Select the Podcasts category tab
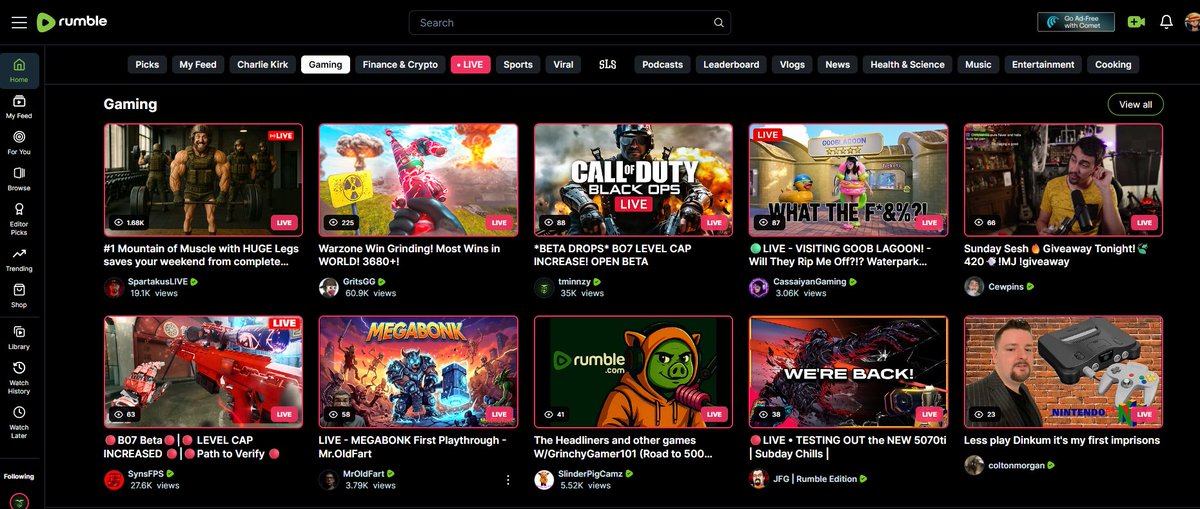 click(662, 64)
